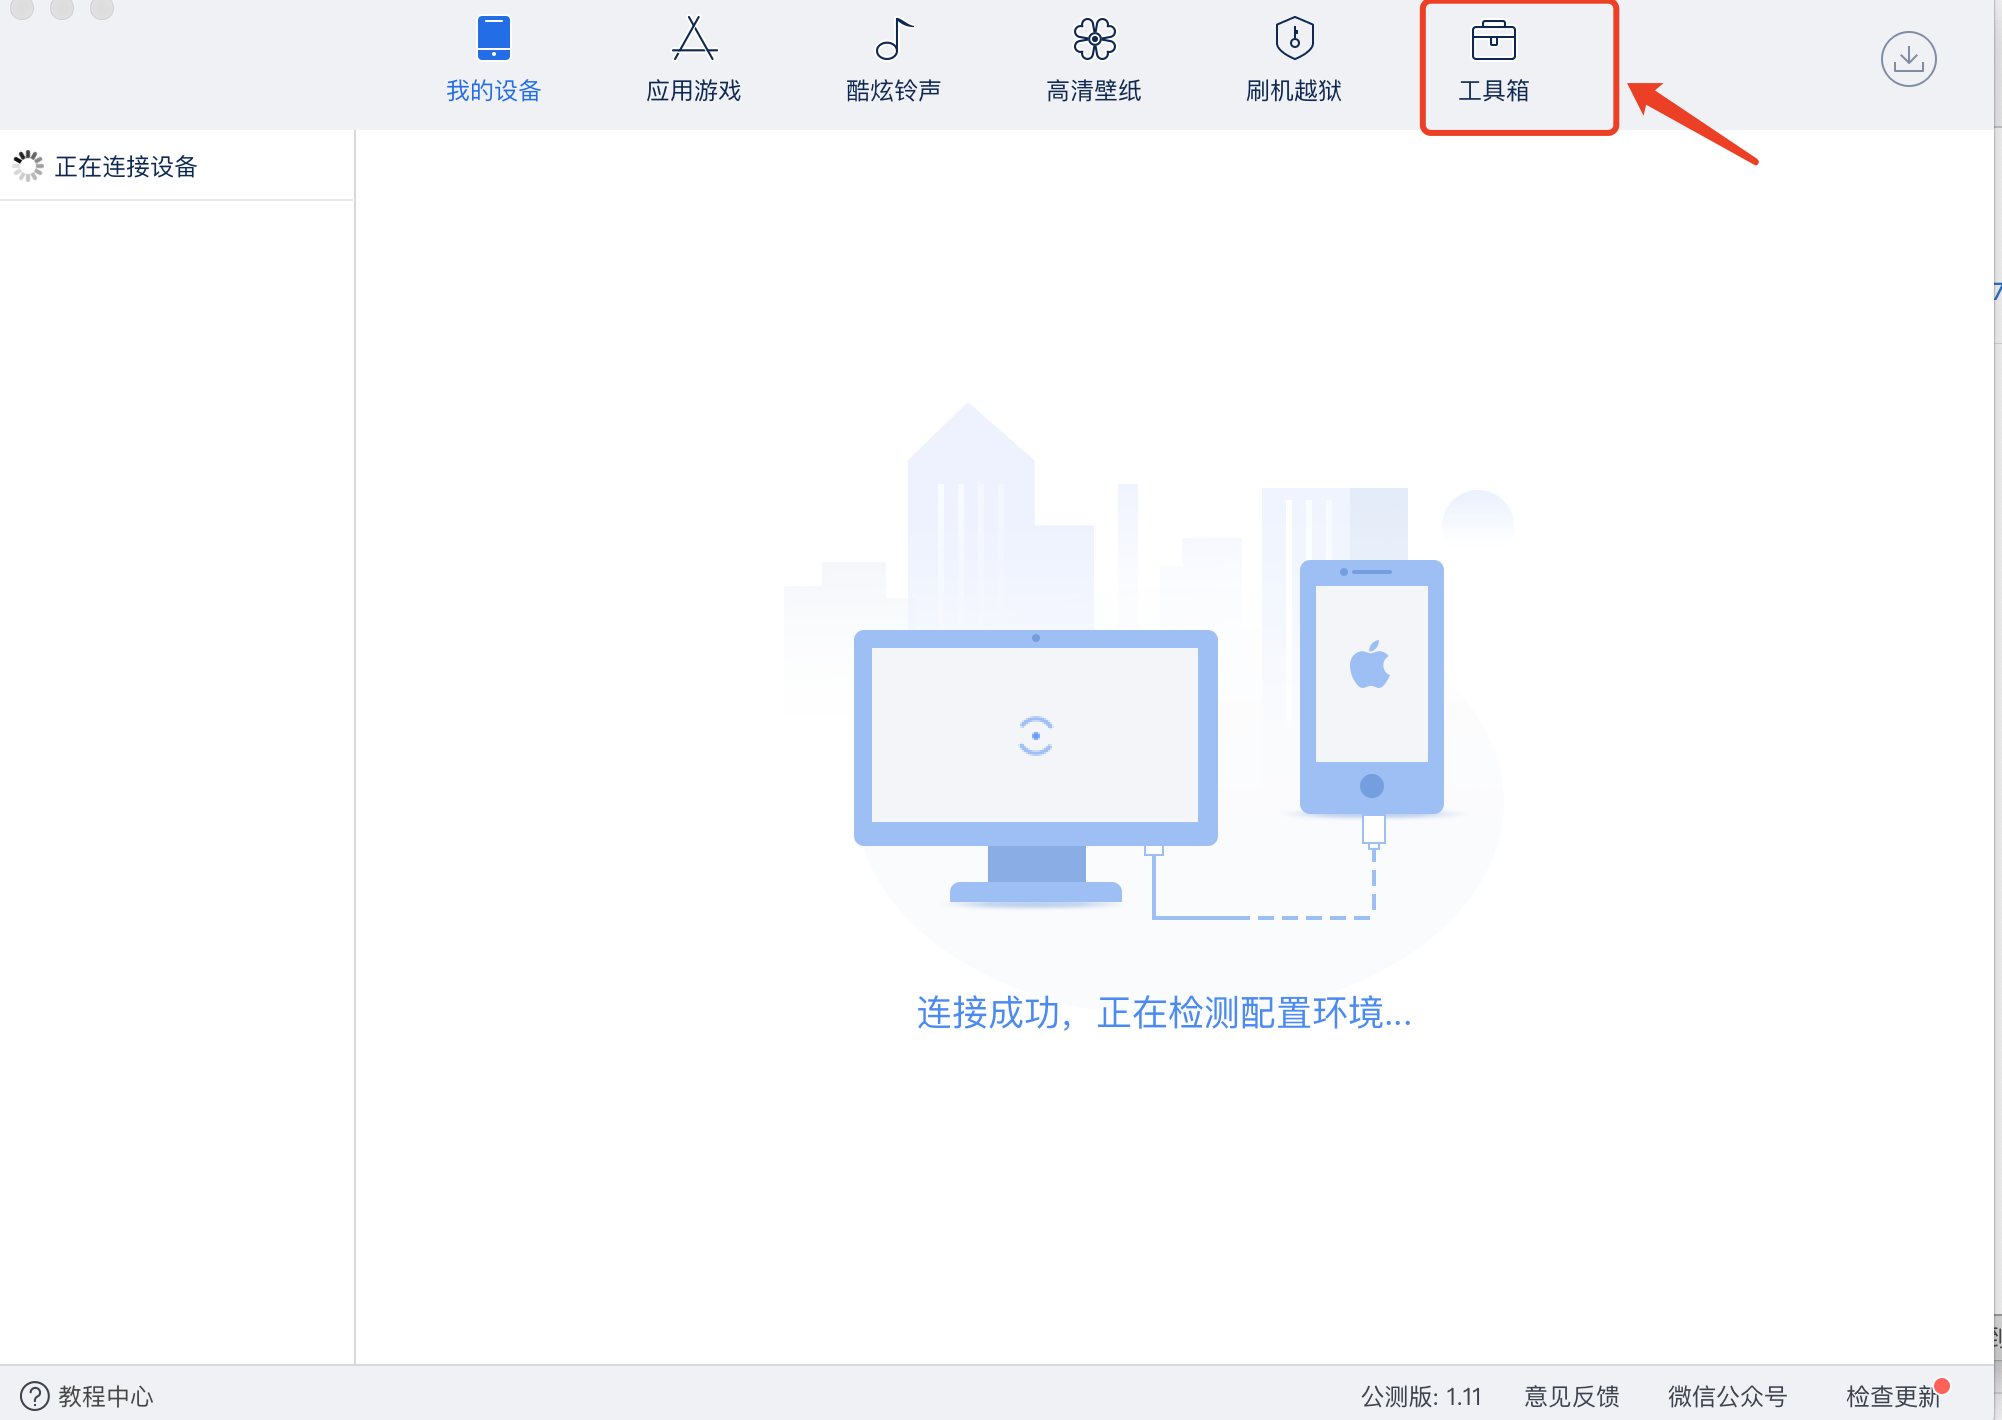
Task: Open 教程中心 tutorial link
Action: click(105, 1396)
